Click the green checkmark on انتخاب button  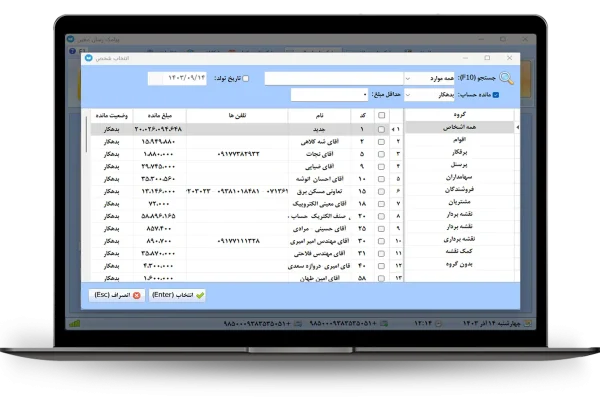[200, 296]
